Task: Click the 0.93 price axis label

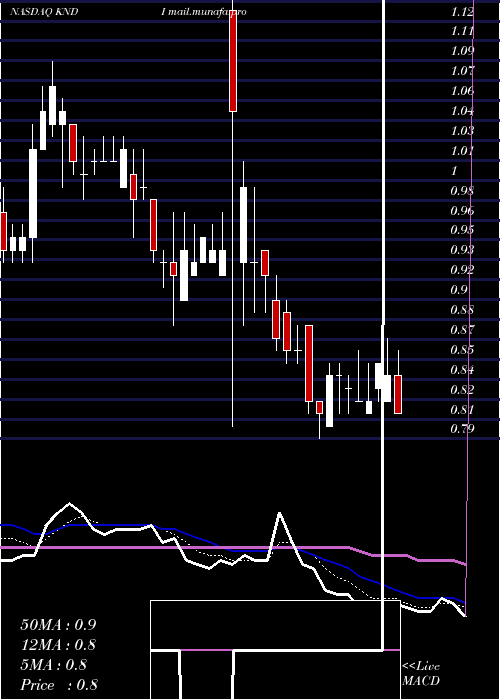Action: click(x=462, y=250)
